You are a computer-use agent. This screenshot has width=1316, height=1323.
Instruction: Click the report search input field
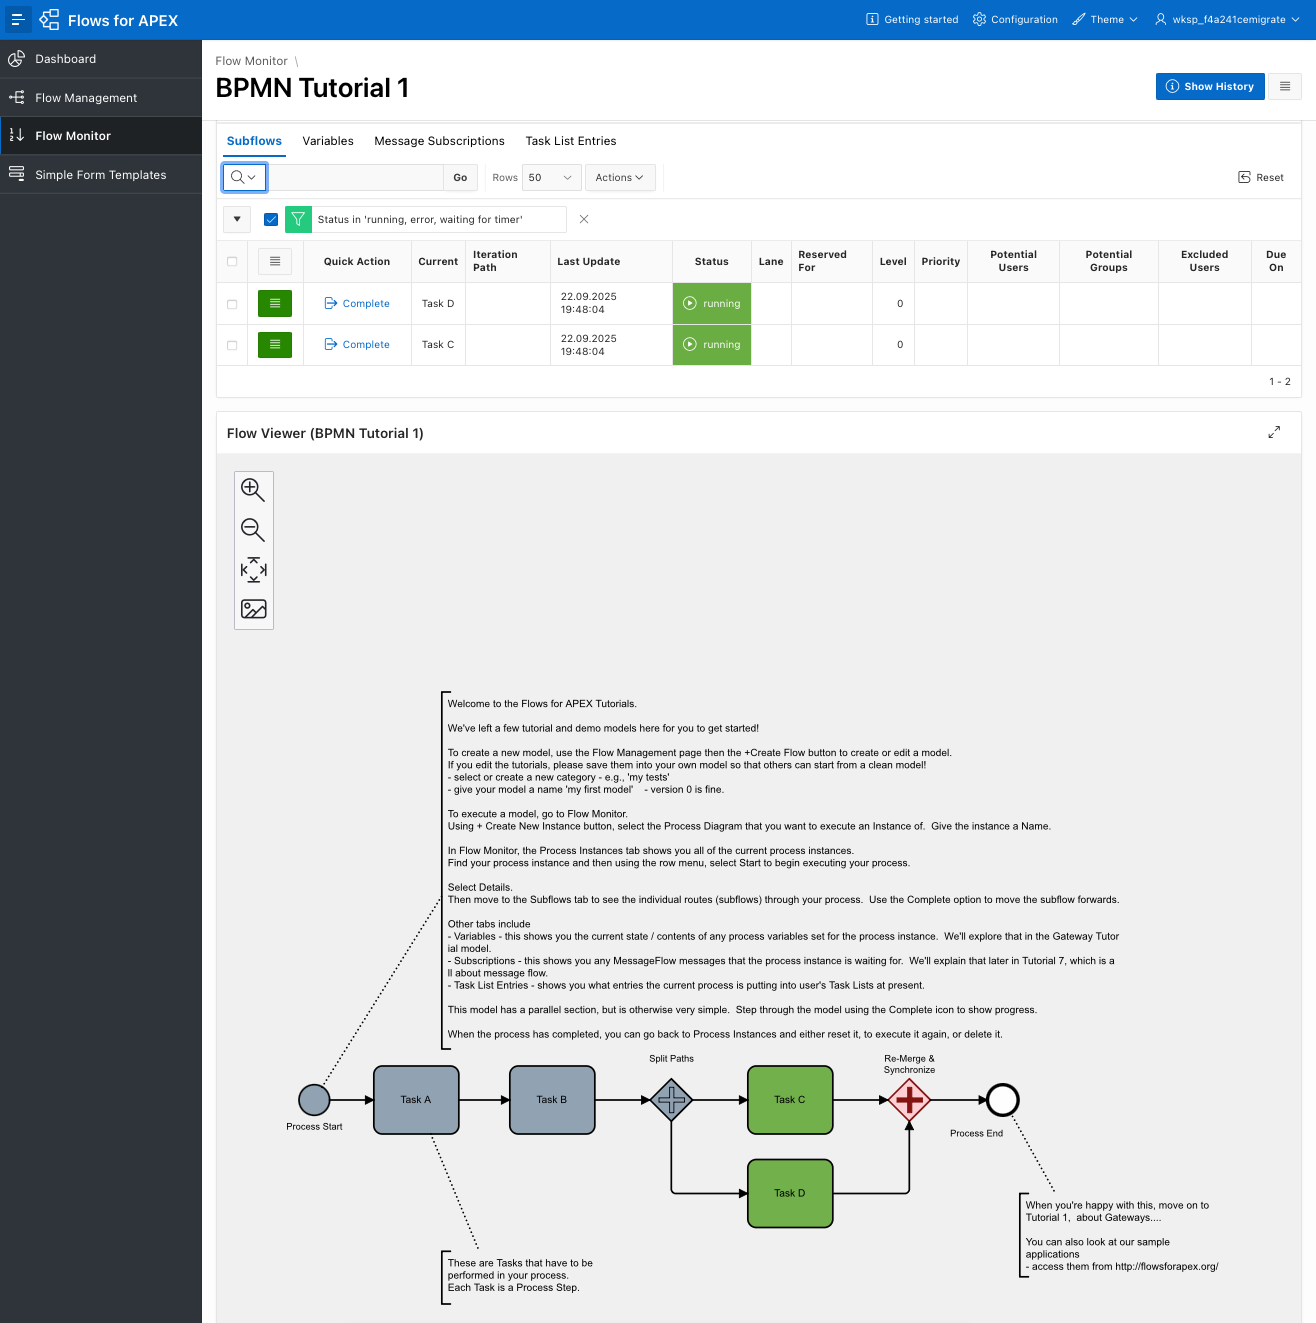click(x=355, y=178)
